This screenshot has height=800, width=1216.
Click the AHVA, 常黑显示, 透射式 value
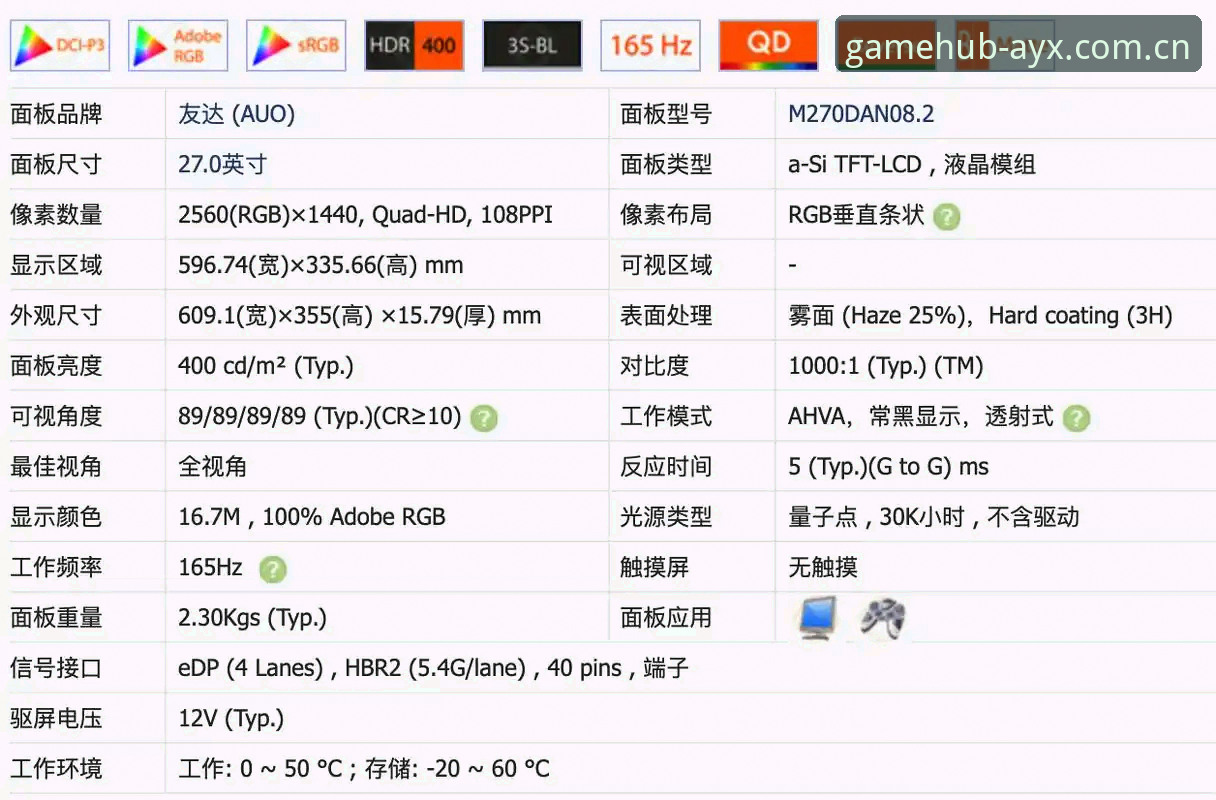click(921, 416)
